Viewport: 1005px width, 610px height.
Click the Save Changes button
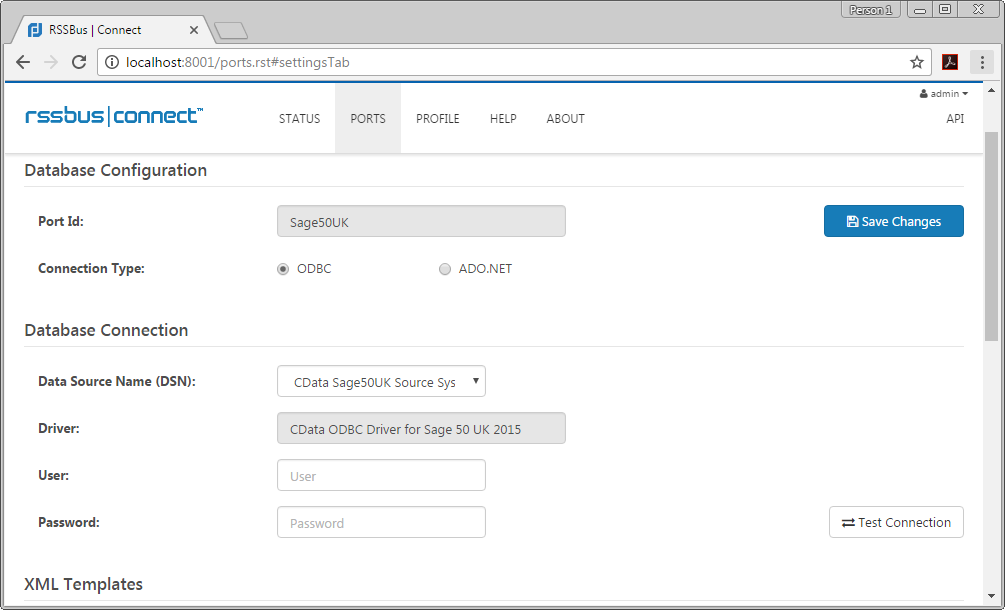click(x=893, y=221)
